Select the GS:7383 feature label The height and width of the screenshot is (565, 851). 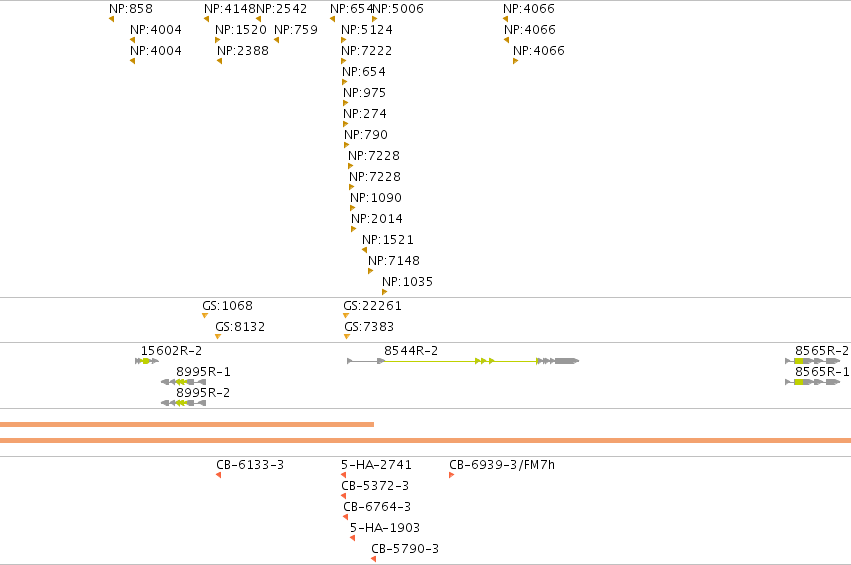coord(369,327)
